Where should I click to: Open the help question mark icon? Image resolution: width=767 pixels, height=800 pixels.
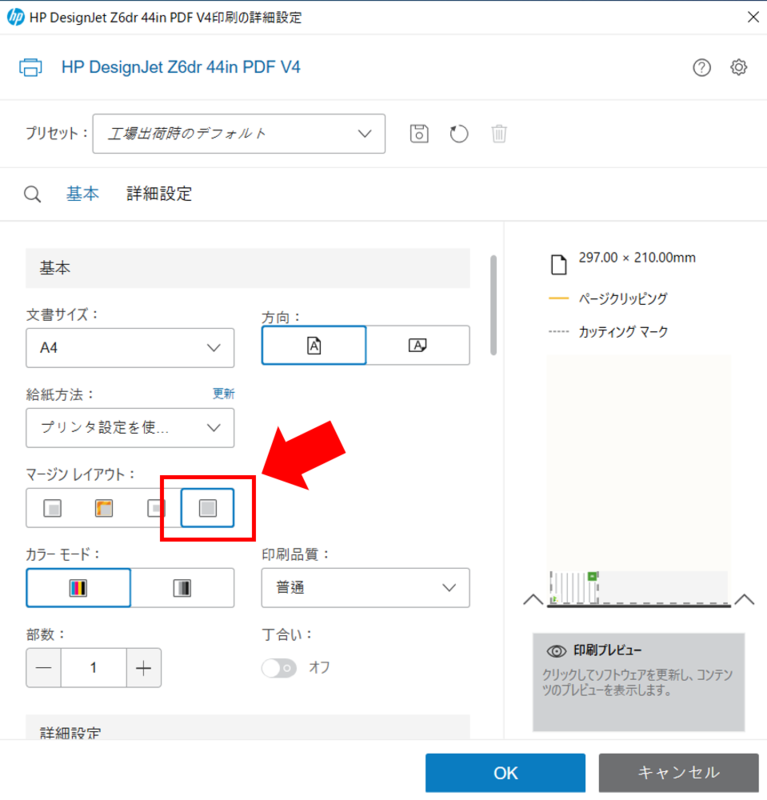(x=702, y=67)
